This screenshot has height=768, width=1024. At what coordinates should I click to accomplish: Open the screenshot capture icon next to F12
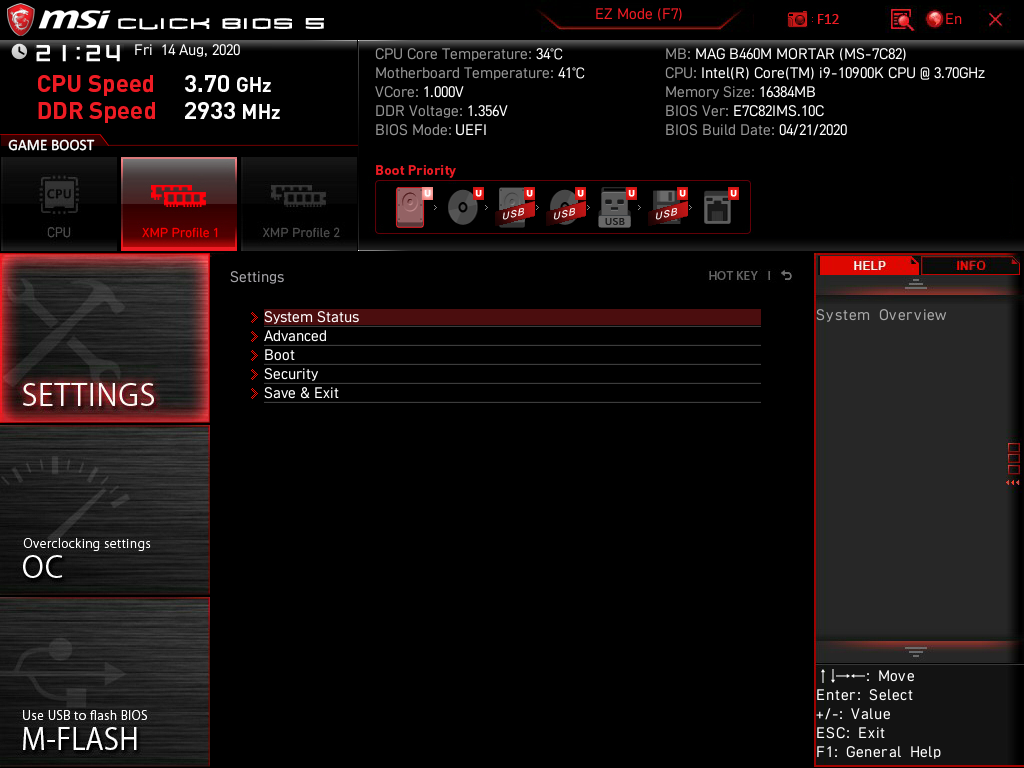click(798, 19)
